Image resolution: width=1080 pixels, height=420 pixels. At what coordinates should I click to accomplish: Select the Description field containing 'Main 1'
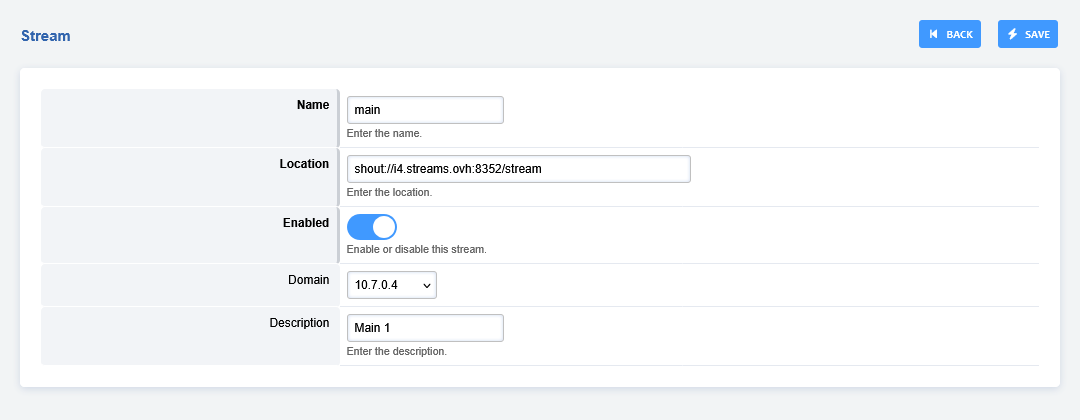(x=425, y=328)
